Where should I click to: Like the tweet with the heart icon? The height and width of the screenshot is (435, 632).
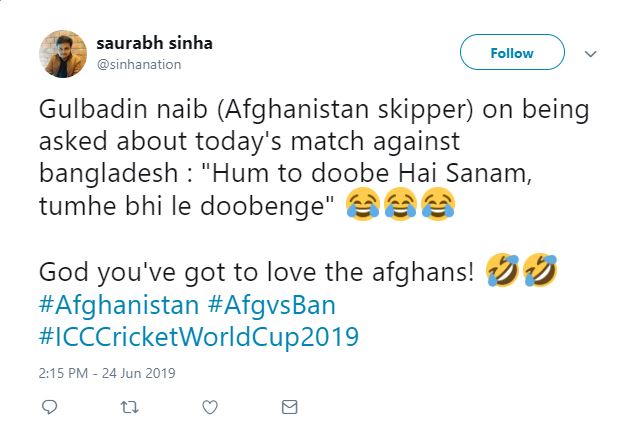tap(210, 408)
